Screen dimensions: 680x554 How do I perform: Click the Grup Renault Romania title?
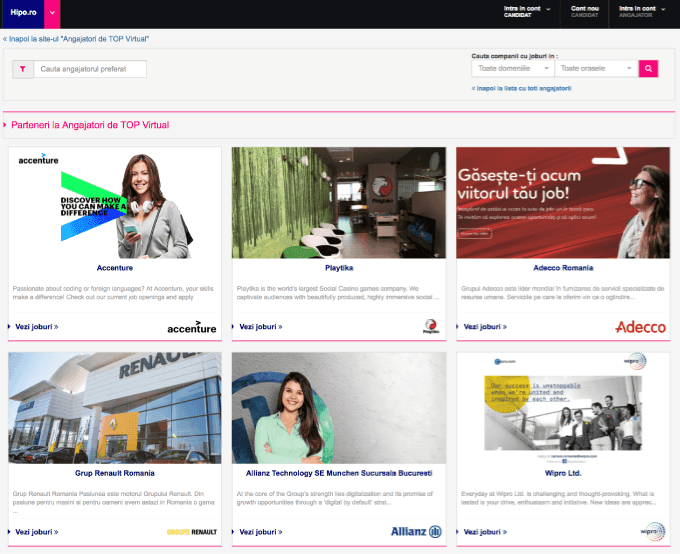[x=115, y=473]
